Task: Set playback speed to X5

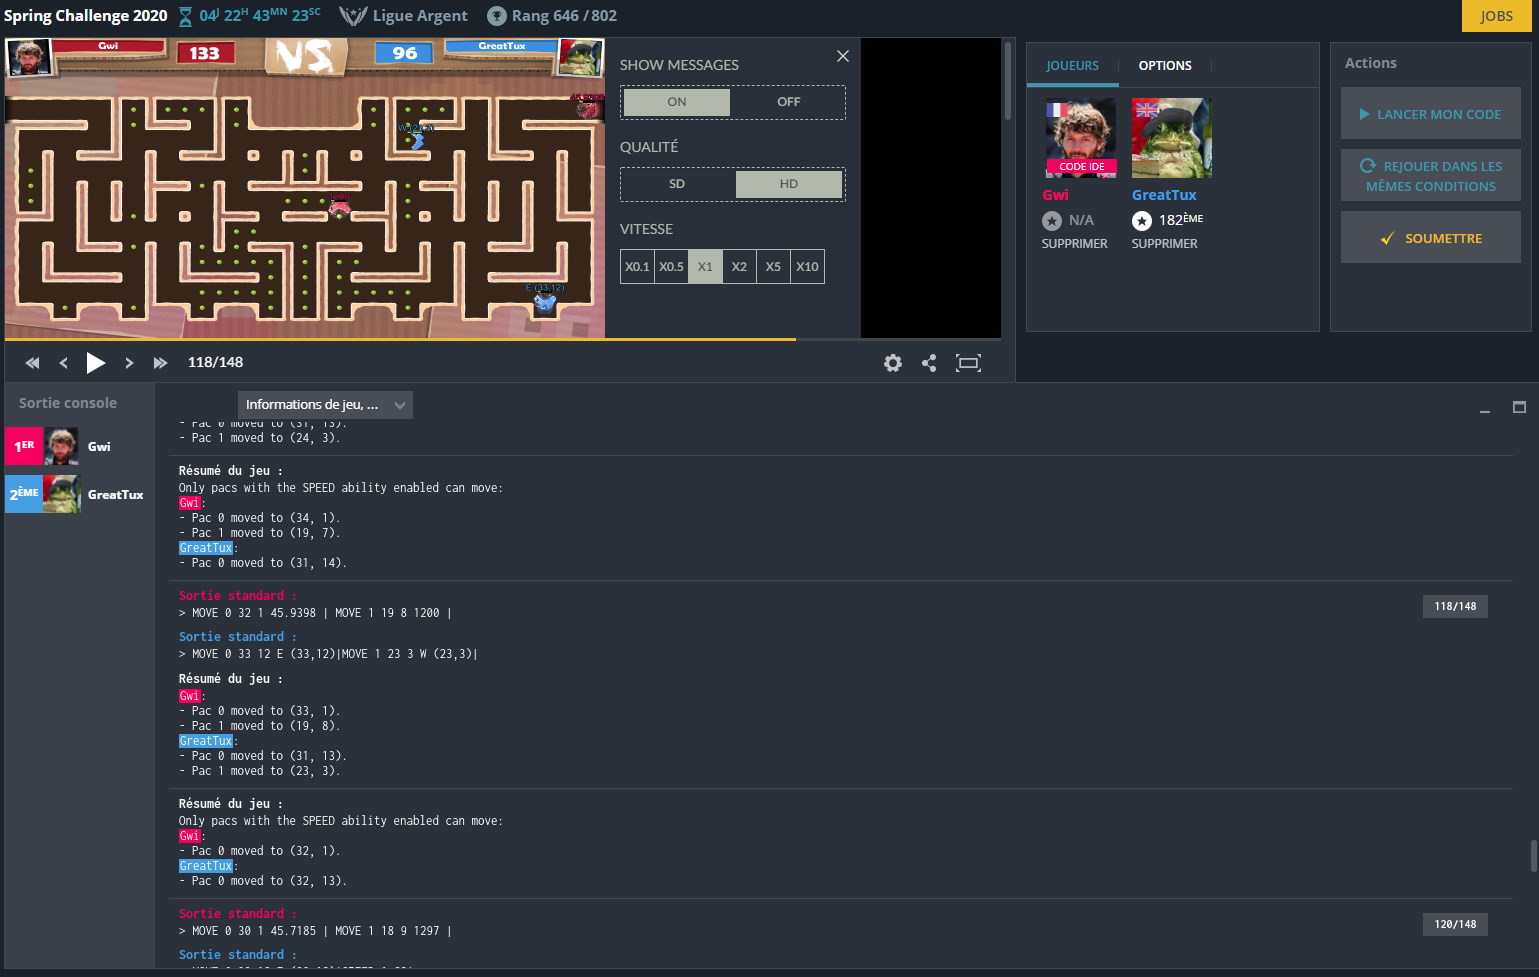Action: [x=773, y=267]
